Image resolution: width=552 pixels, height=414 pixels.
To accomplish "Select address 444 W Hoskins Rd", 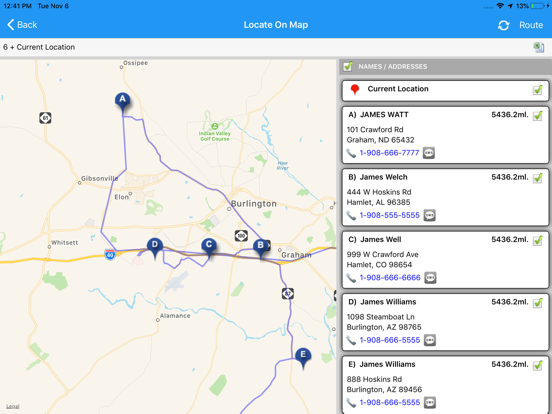I will click(x=379, y=192).
